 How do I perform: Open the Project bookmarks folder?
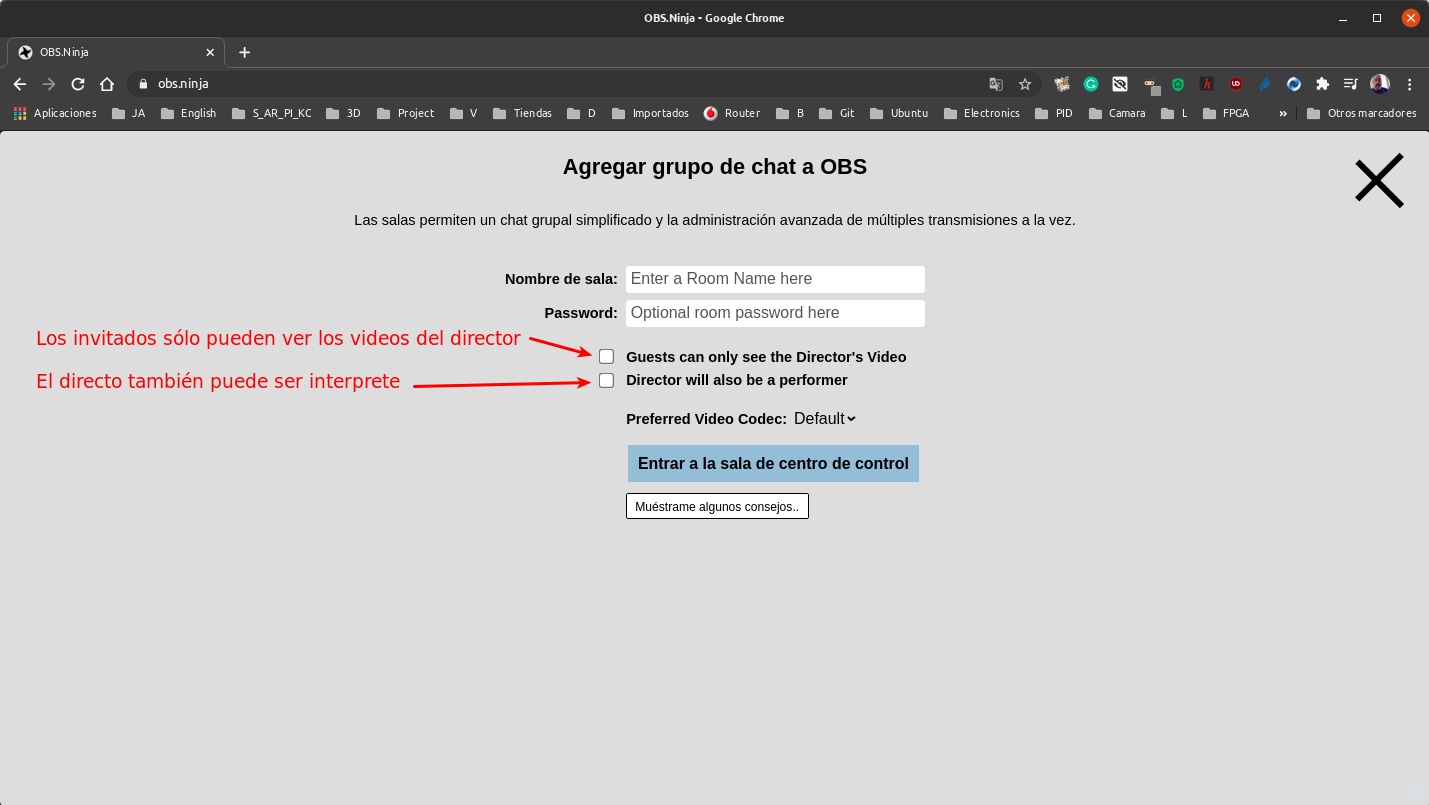[x=405, y=113]
